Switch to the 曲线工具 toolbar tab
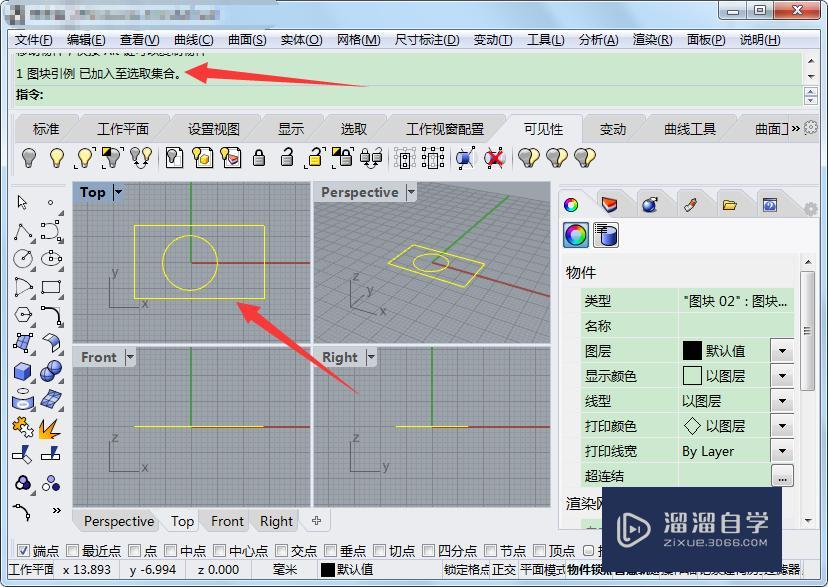The width and height of the screenshot is (828, 587). (690, 129)
